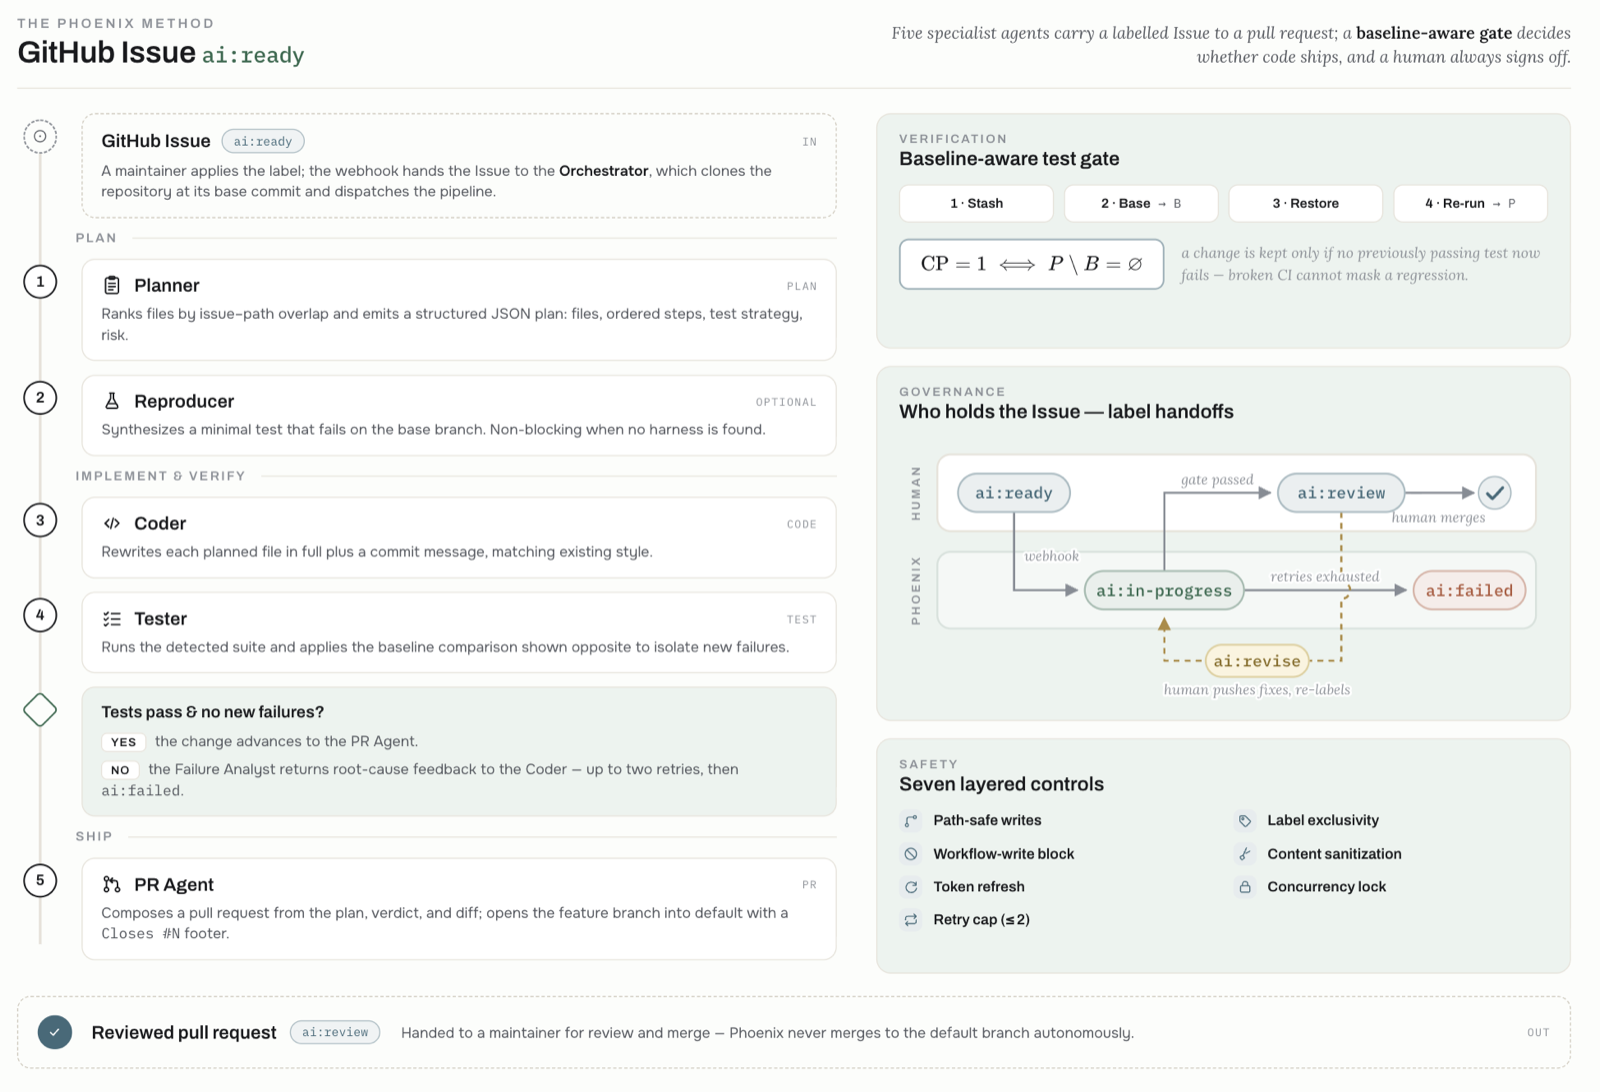The width and height of the screenshot is (1600, 1092).
Task: Click the Retry cap loop icon
Action: click(x=911, y=920)
